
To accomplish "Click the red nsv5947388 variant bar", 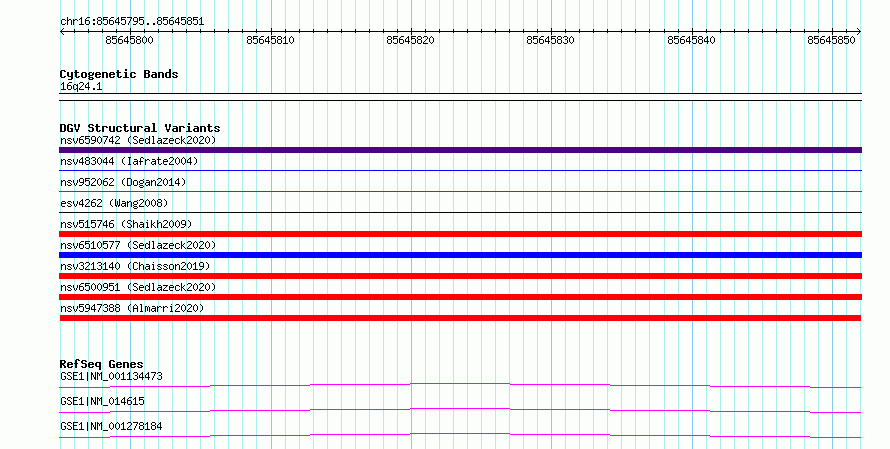I will click(460, 318).
